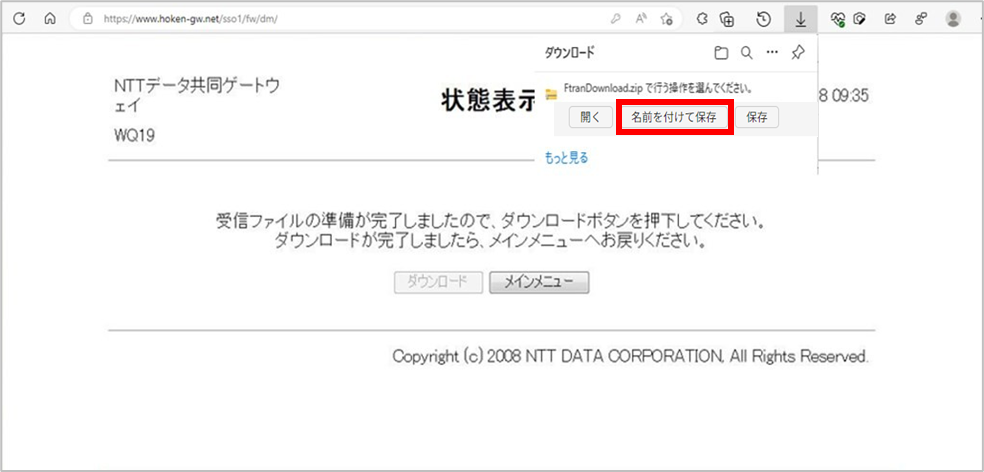Click the downloads arrow toolbar icon
Image resolution: width=984 pixels, height=472 pixels.
[x=801, y=18]
